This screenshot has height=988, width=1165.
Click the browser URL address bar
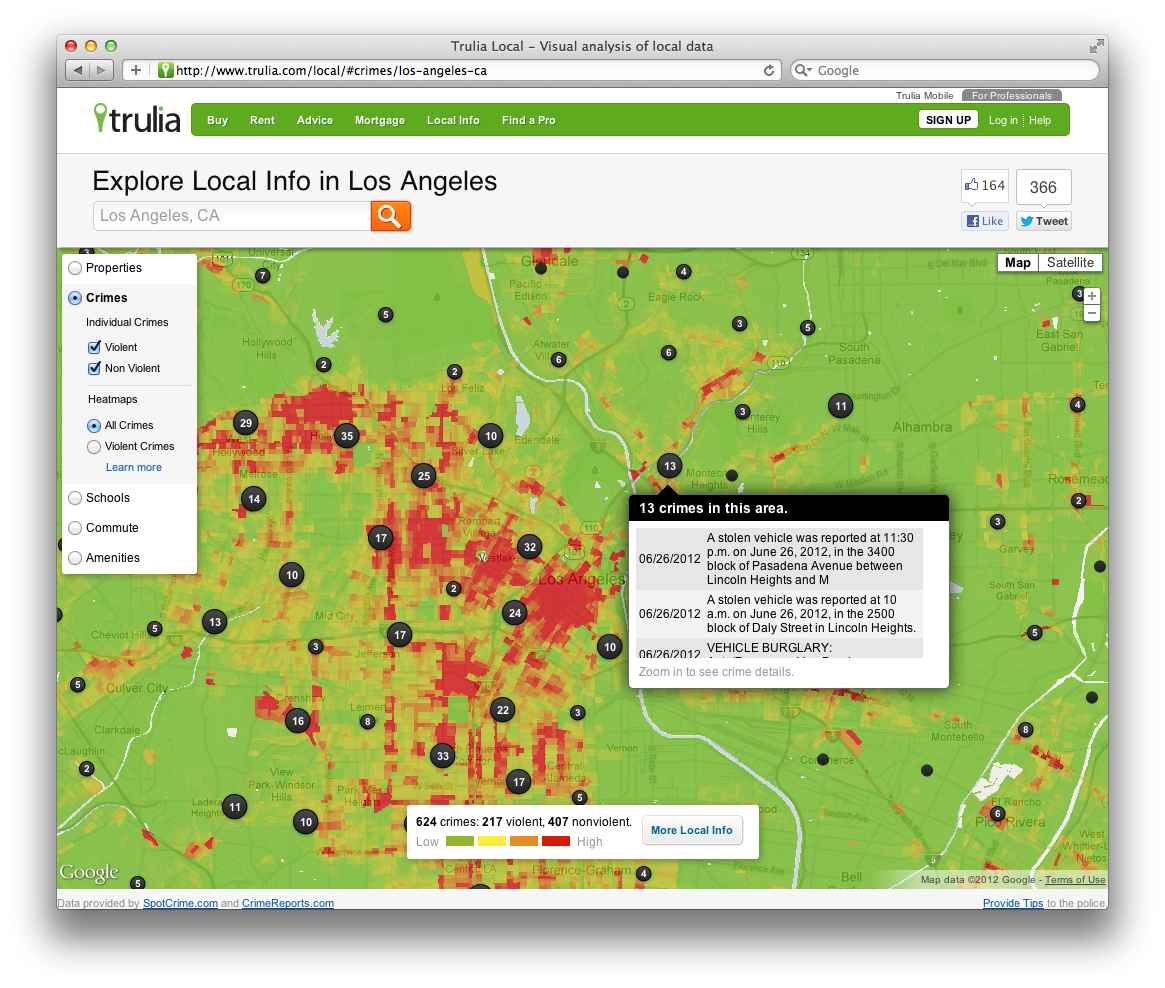[x=452, y=71]
